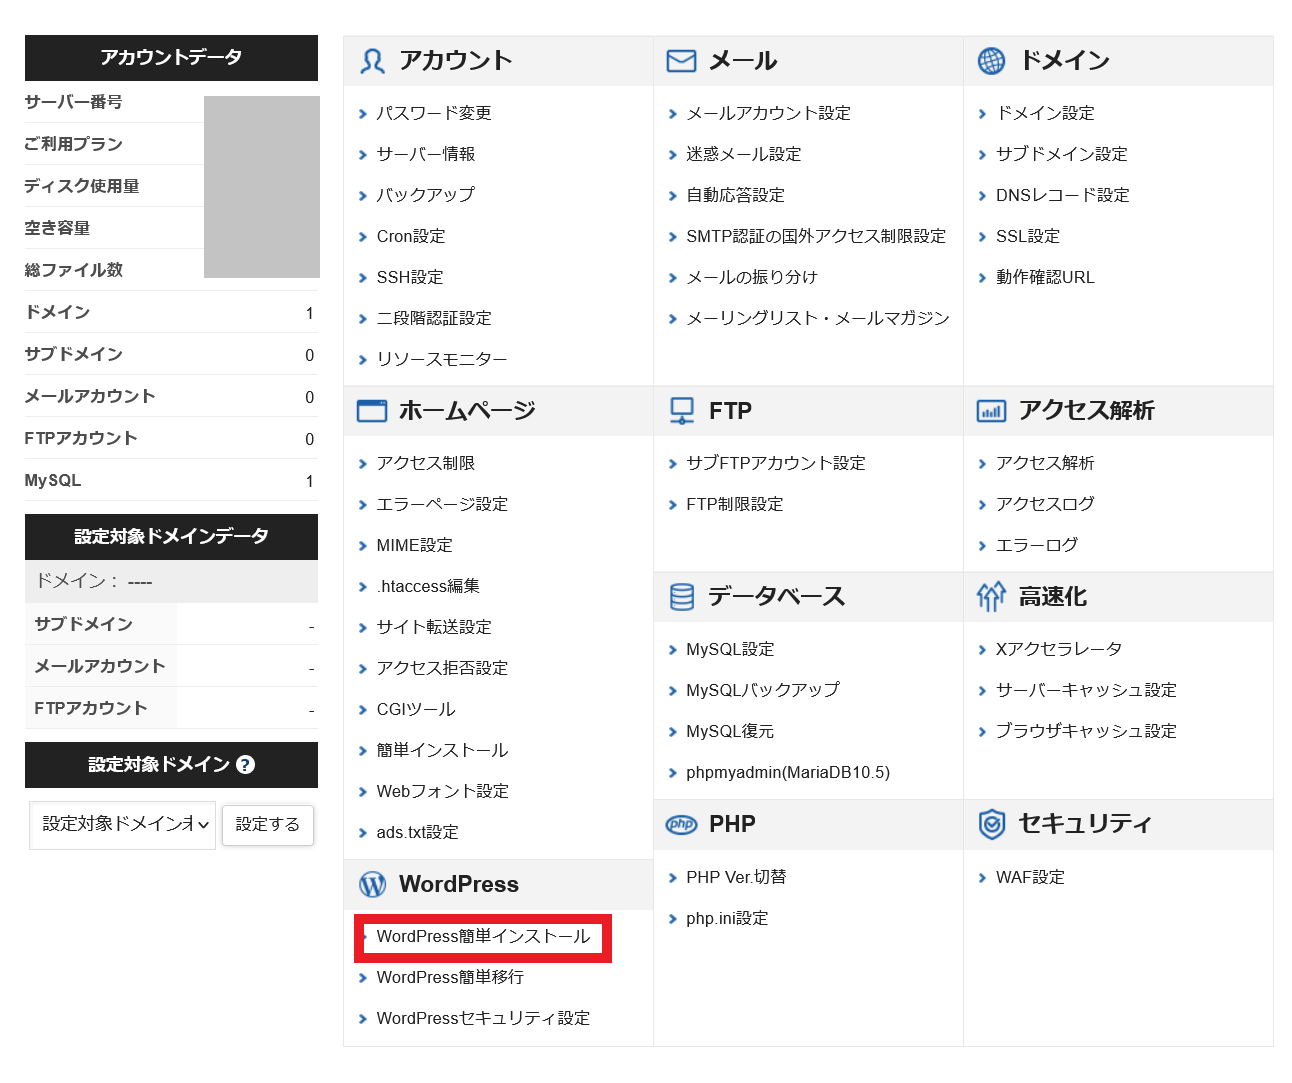Open リソースモニター link
The image size is (1292, 1083).
442,359
